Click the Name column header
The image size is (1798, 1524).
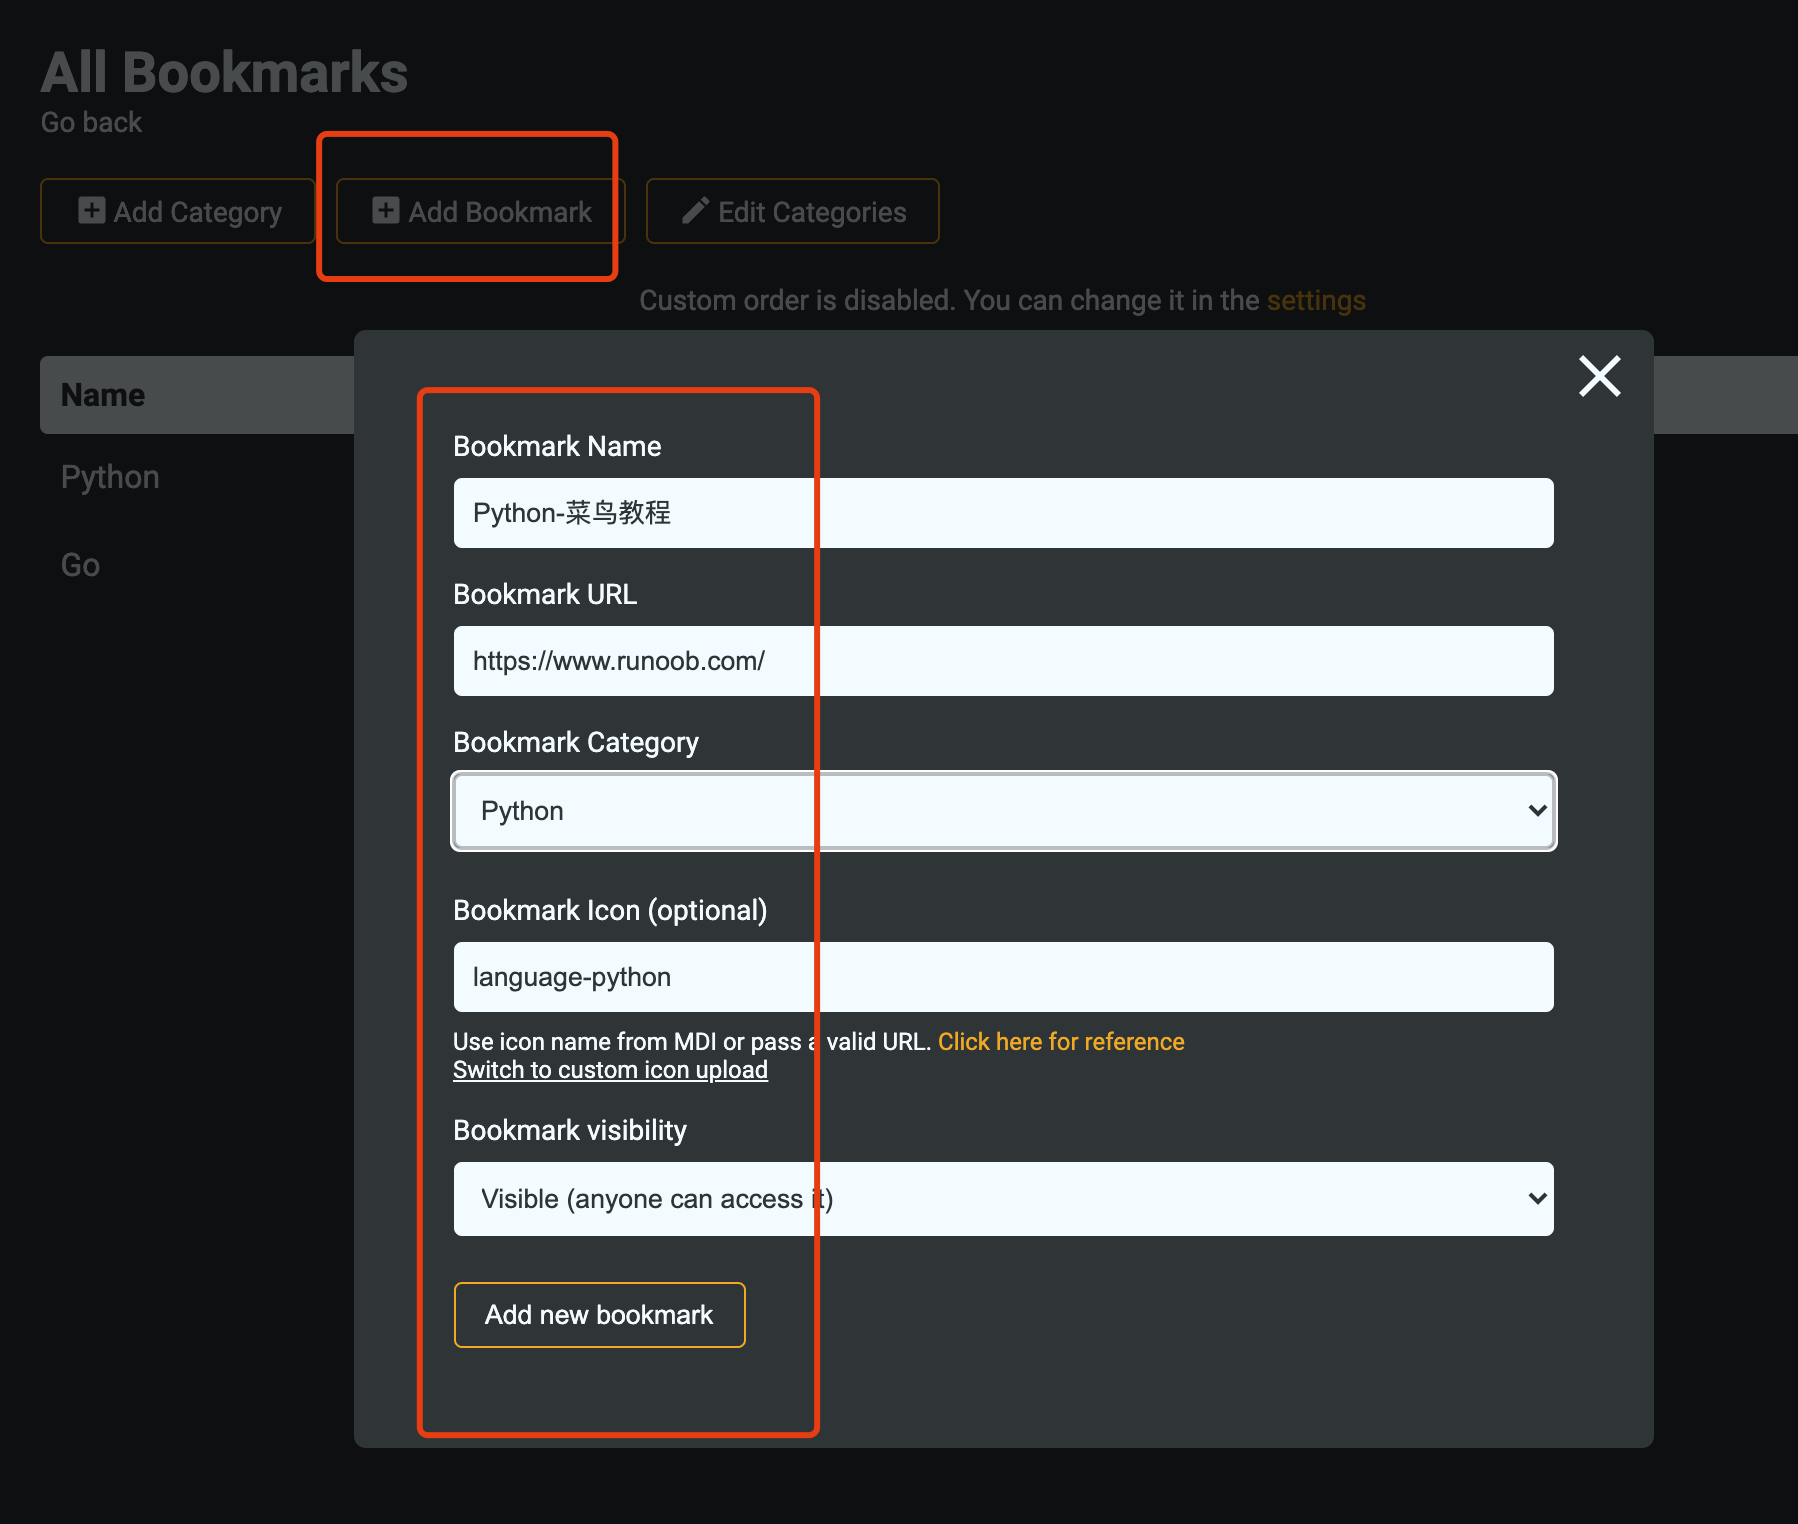coord(103,395)
